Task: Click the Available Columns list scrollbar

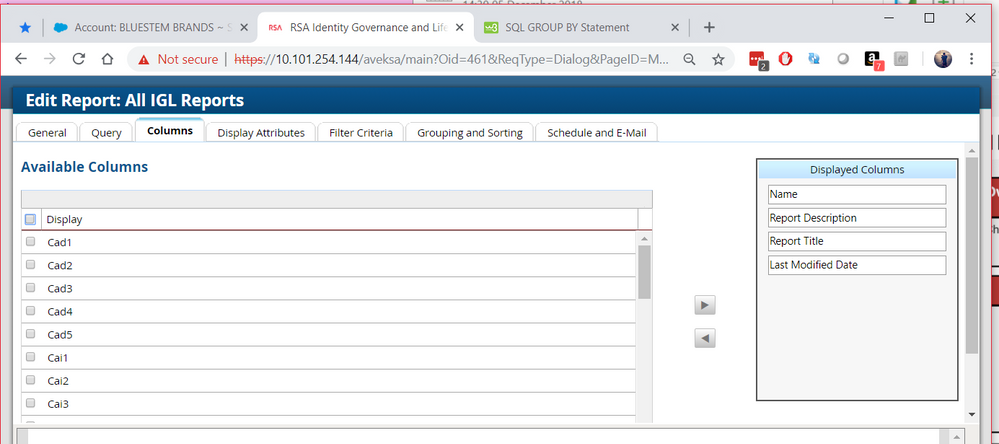Action: pos(645,272)
